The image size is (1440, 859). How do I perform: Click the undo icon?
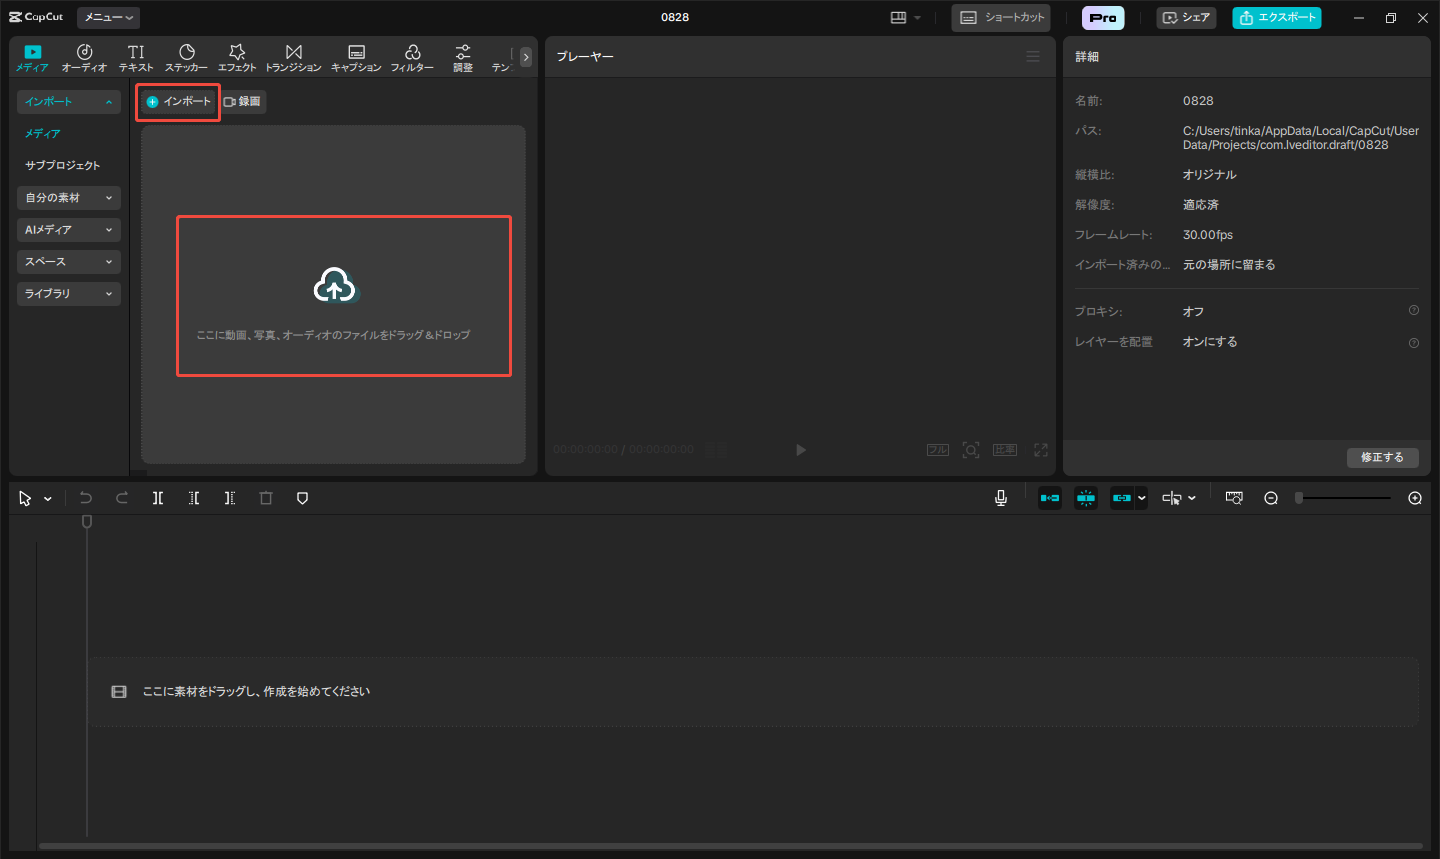coord(86,498)
